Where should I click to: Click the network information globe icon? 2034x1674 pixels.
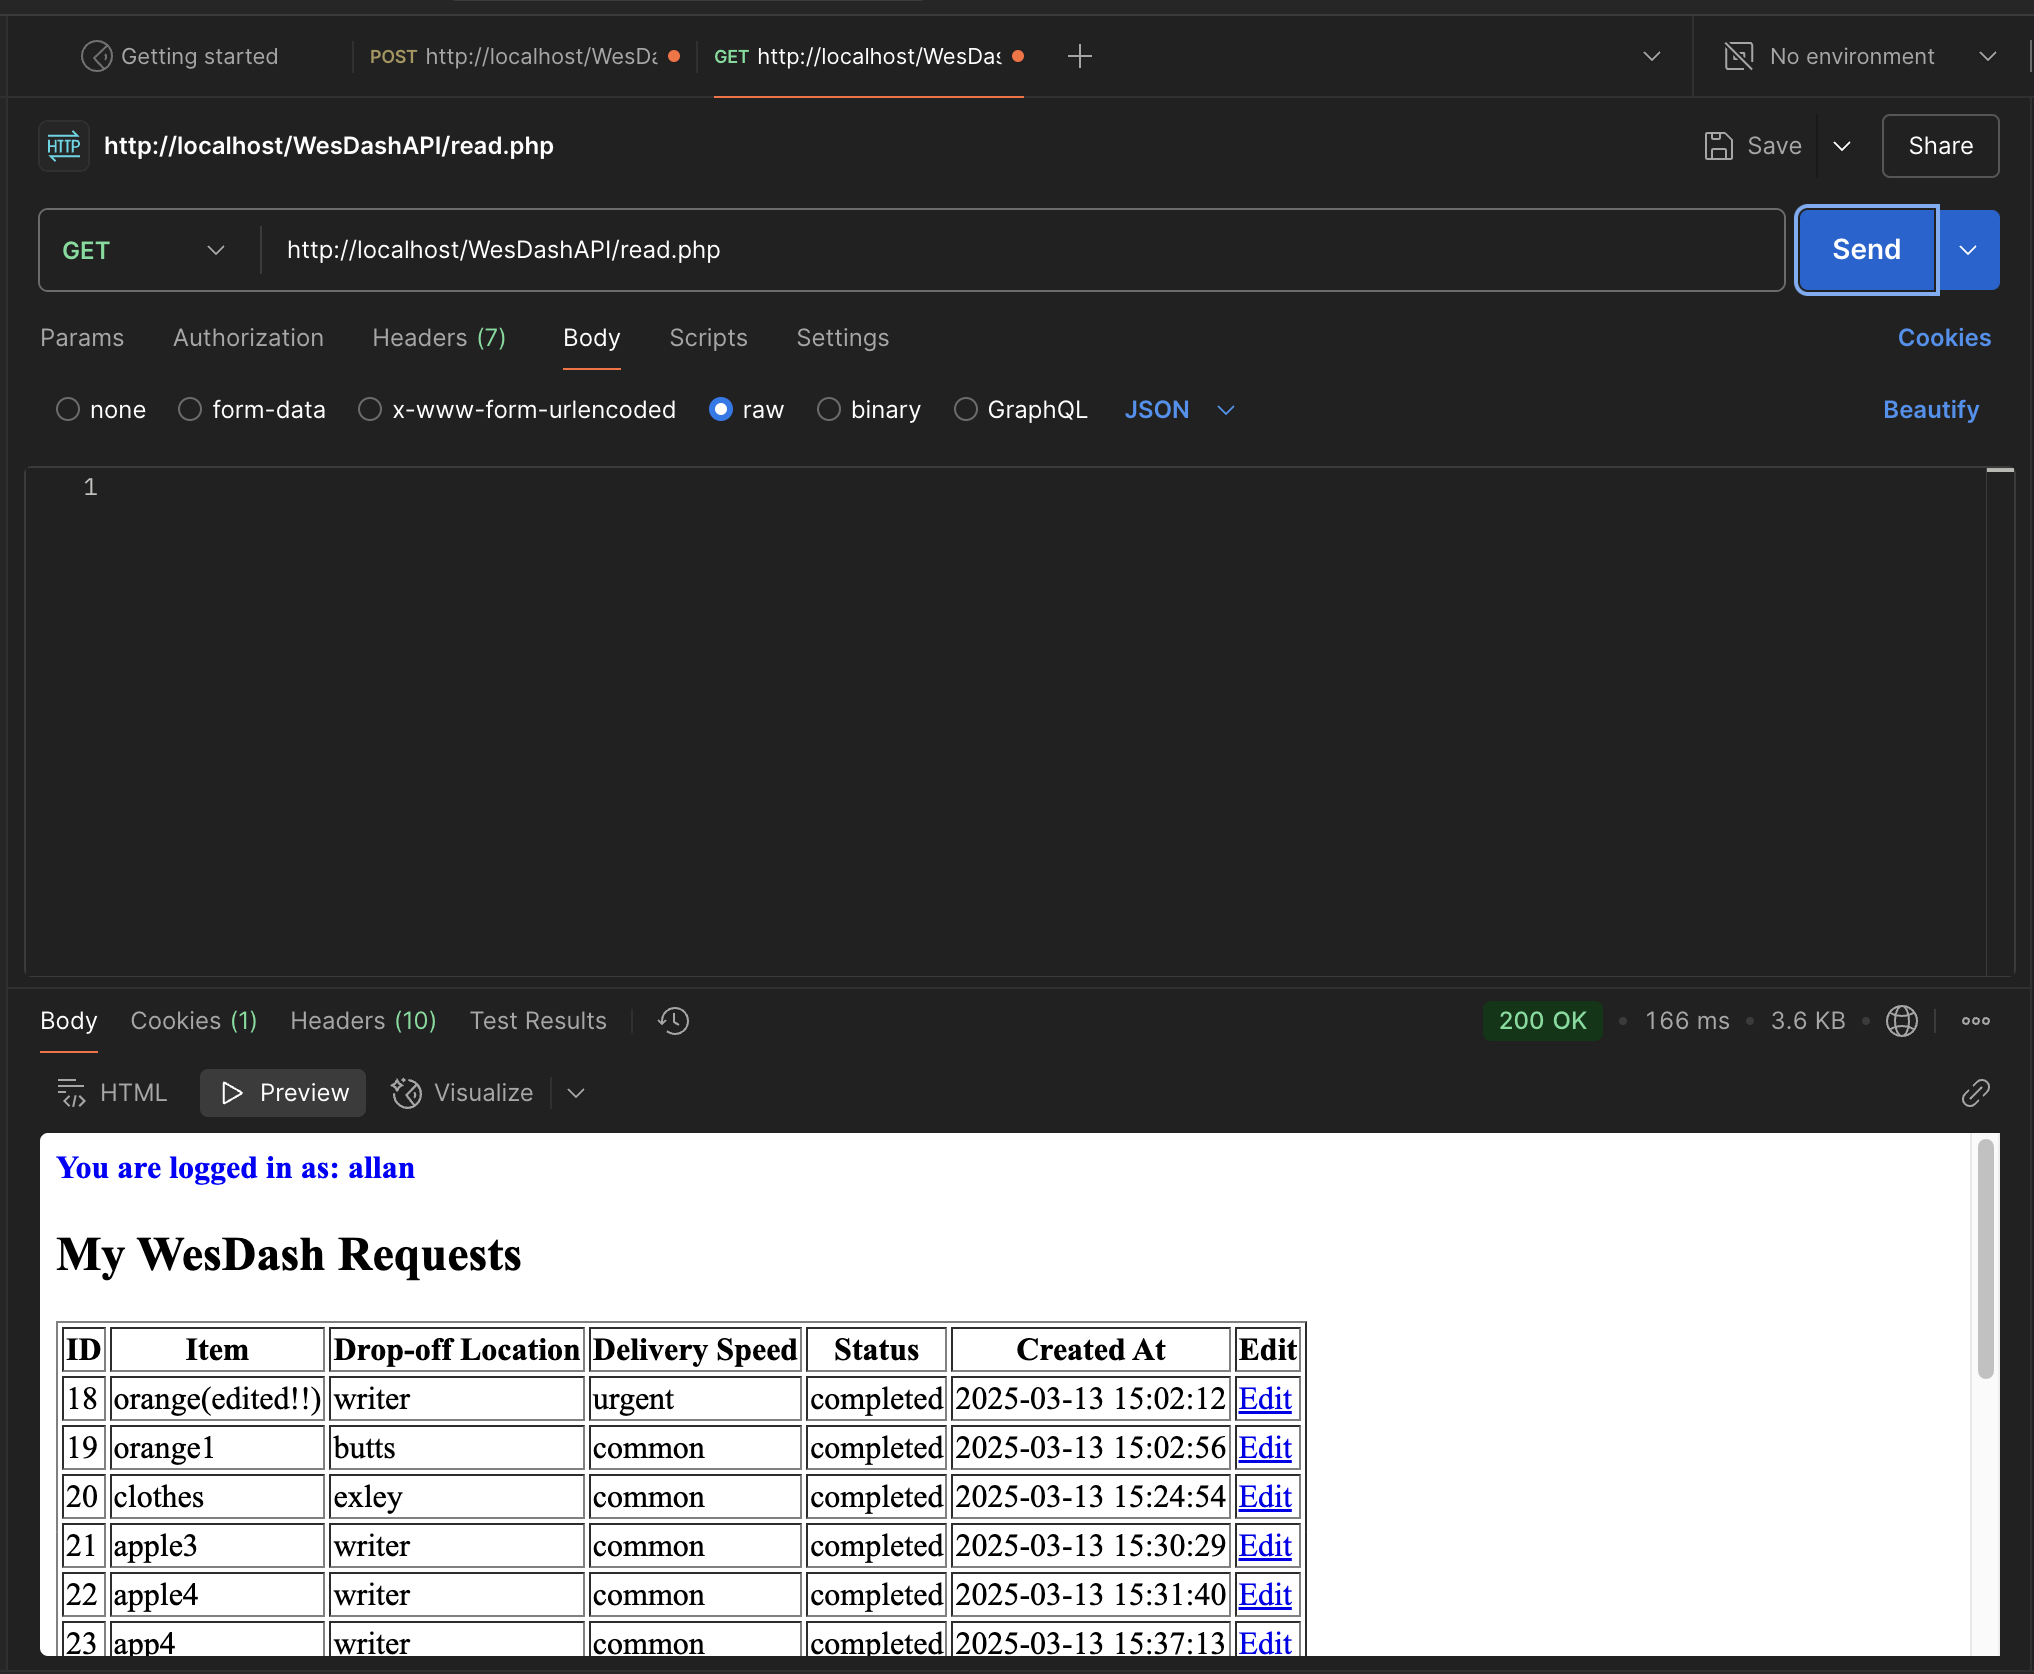tap(1901, 1021)
